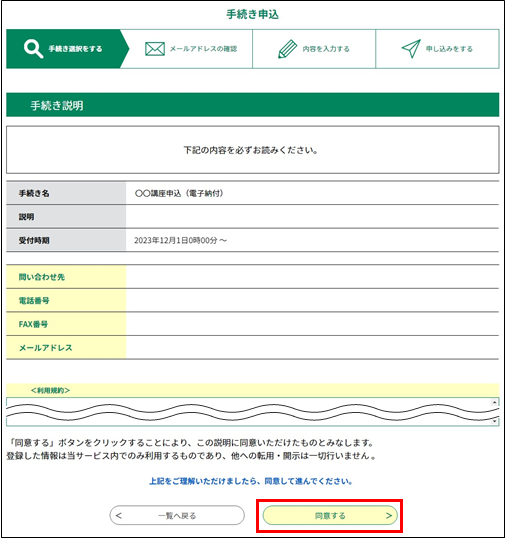Click terms box scroll down arrow

tap(494, 421)
